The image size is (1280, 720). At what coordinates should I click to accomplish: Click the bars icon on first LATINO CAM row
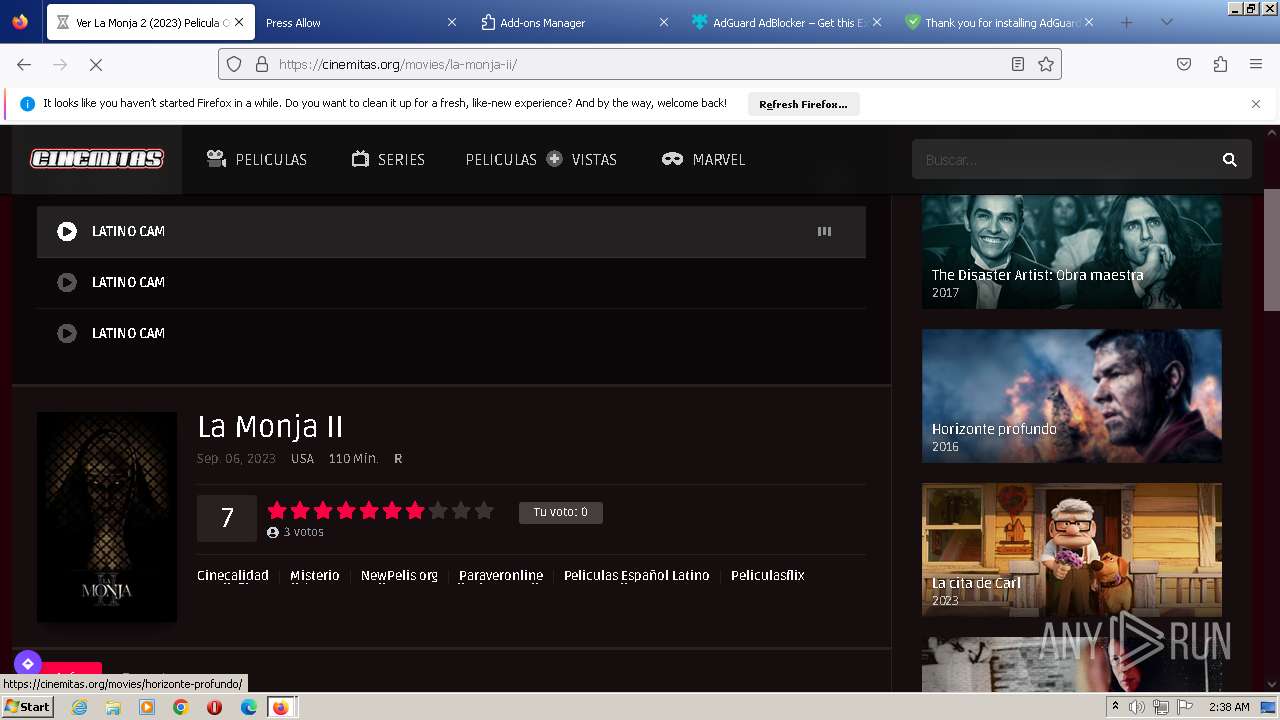pyautogui.click(x=824, y=231)
